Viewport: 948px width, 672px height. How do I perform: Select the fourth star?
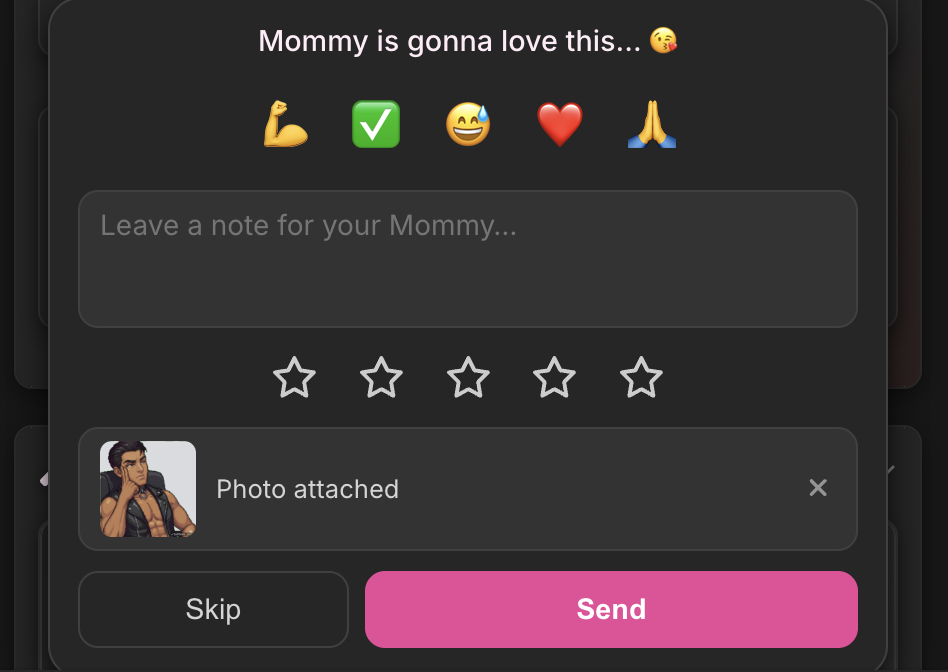[554, 378]
